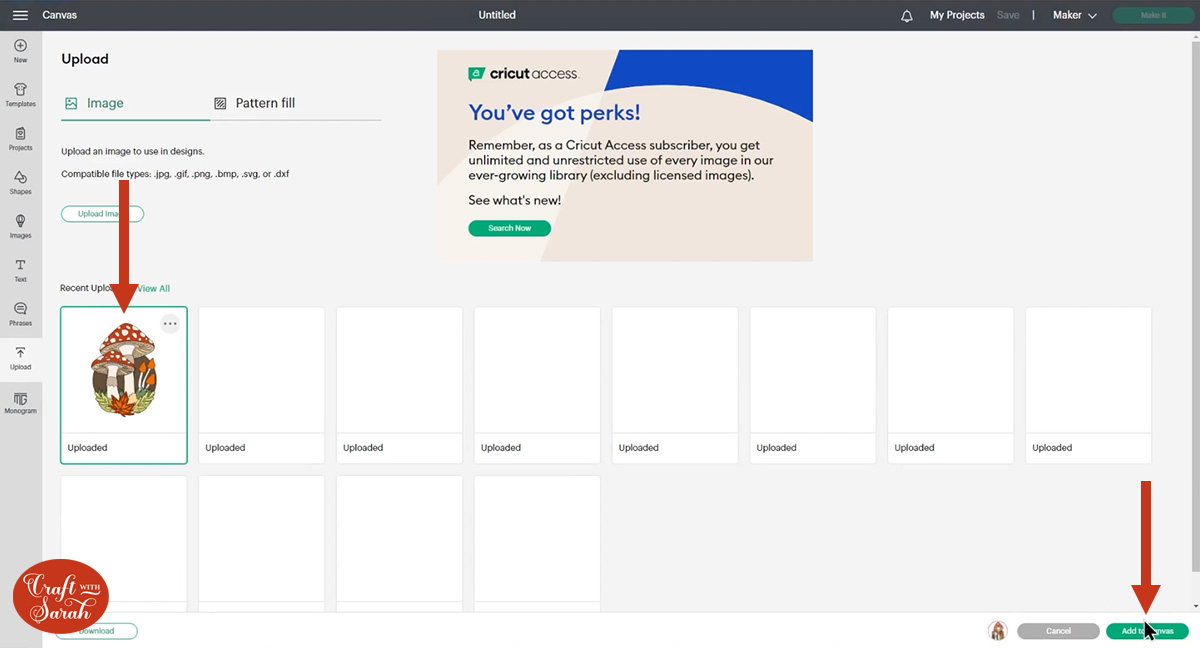Open the Images library
The width and height of the screenshot is (1200, 648).
coord(20,225)
